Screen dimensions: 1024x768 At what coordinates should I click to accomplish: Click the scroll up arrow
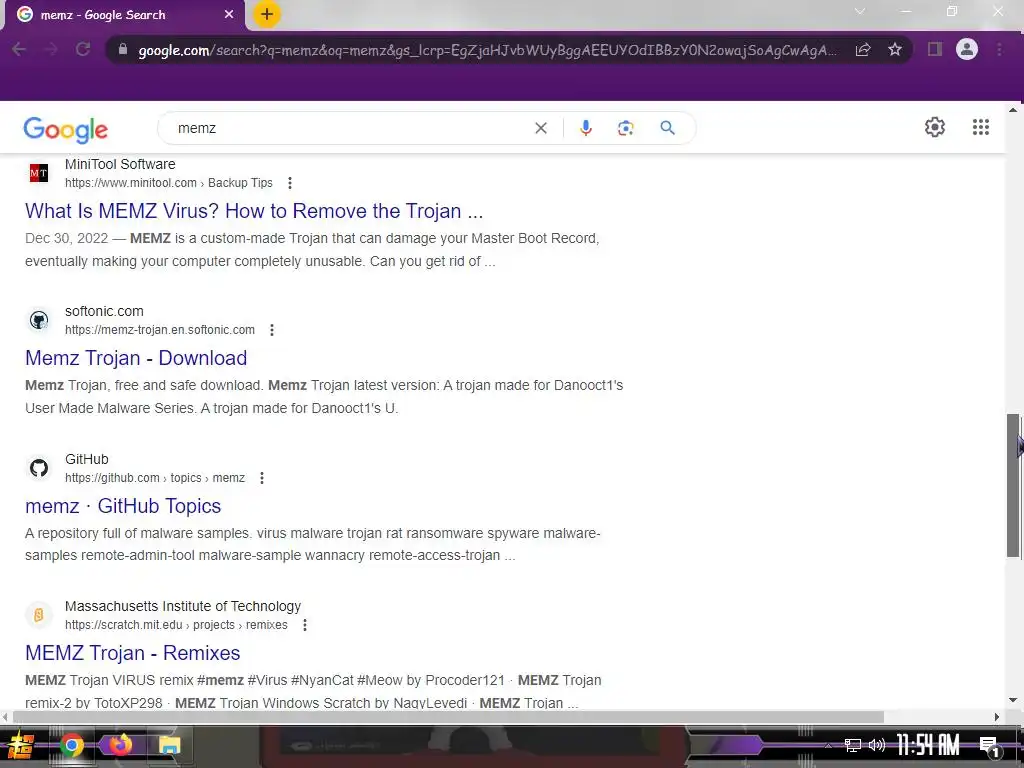[x=1012, y=110]
